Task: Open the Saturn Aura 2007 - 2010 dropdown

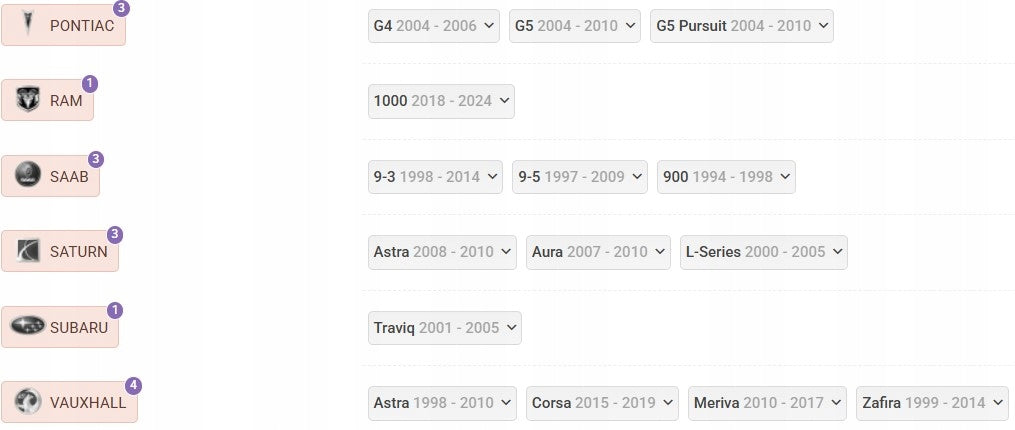Action: [x=598, y=252]
